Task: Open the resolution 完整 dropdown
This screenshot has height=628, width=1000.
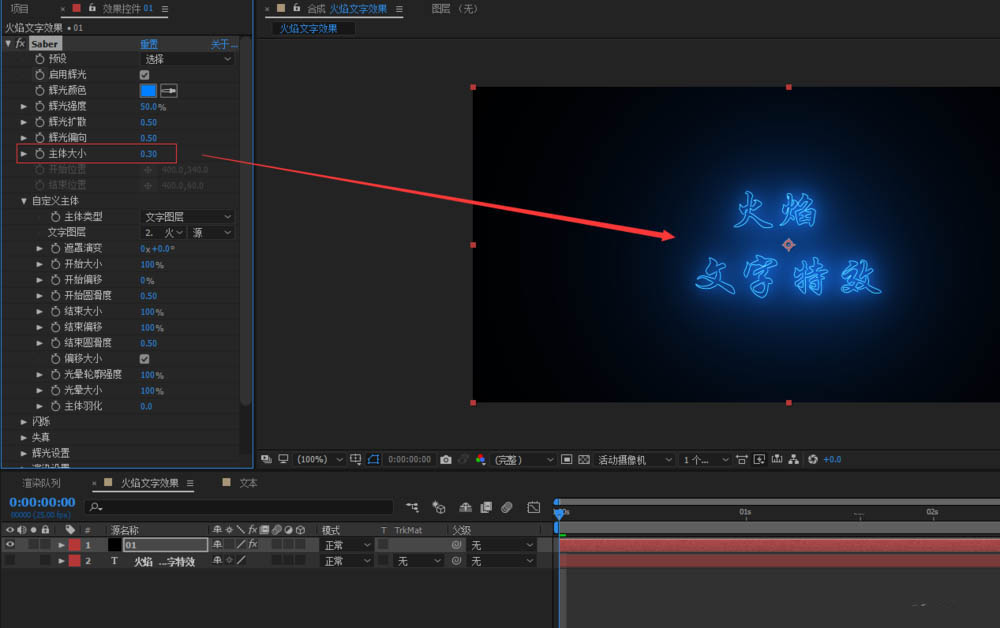Action: point(523,460)
